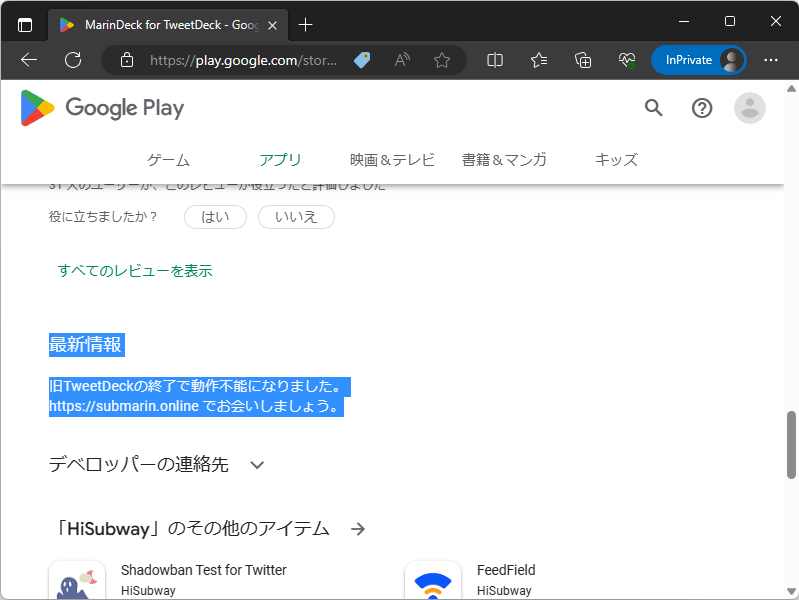
Task: Click scrollbar down arrow
Action: (x=791, y=592)
